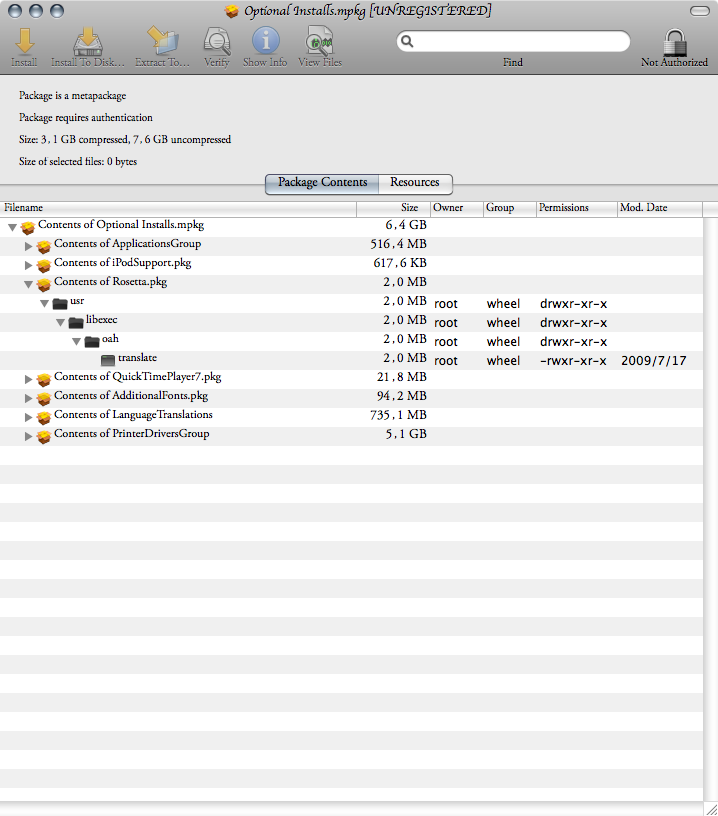
Task: Click the Optional Installs.mpkg package icon
Action: [28, 227]
